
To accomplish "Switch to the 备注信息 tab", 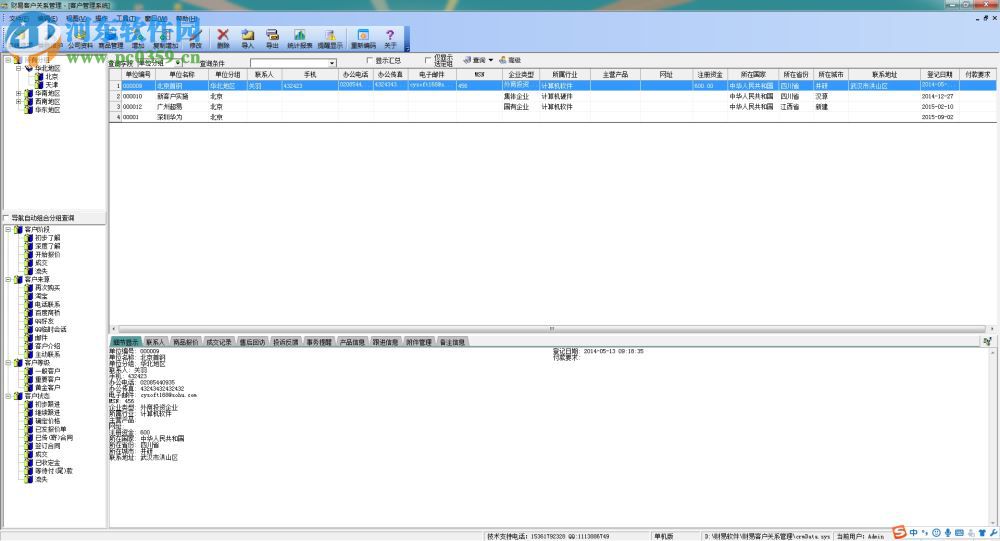I will (x=452, y=343).
